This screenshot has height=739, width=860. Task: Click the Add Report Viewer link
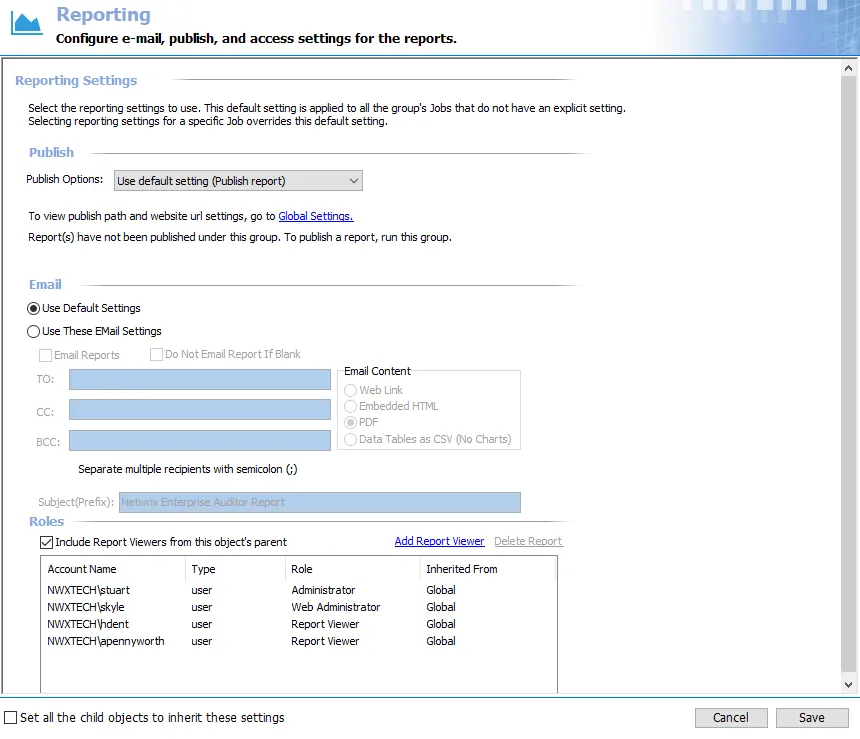[439, 541]
